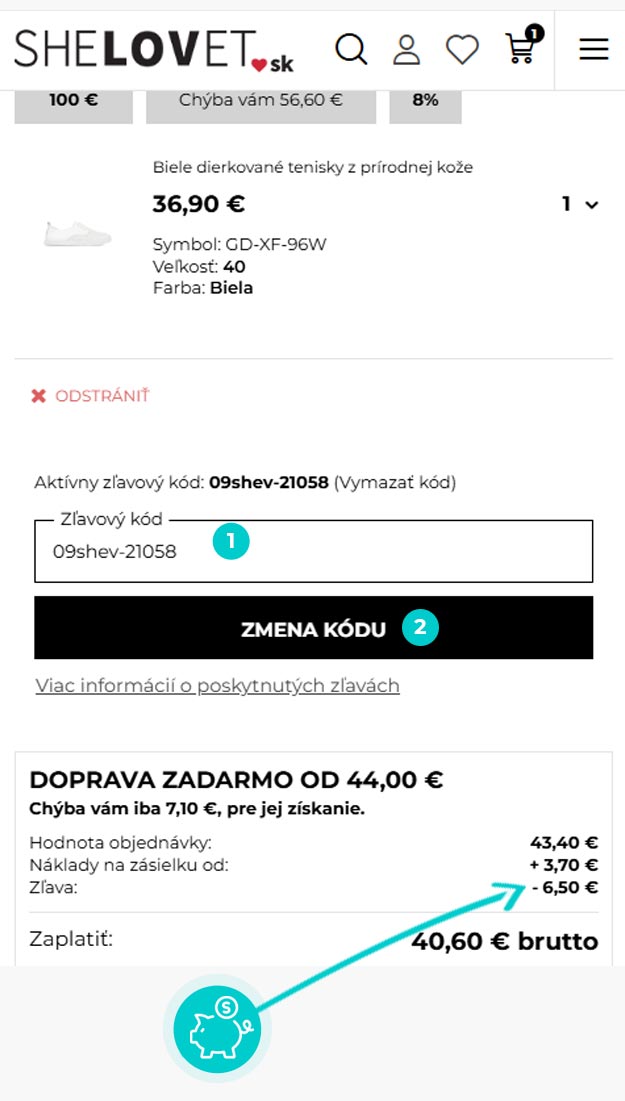Click the ODSTRÁNIŤ remove link
625x1101 pixels.
pyautogui.click(x=102, y=396)
